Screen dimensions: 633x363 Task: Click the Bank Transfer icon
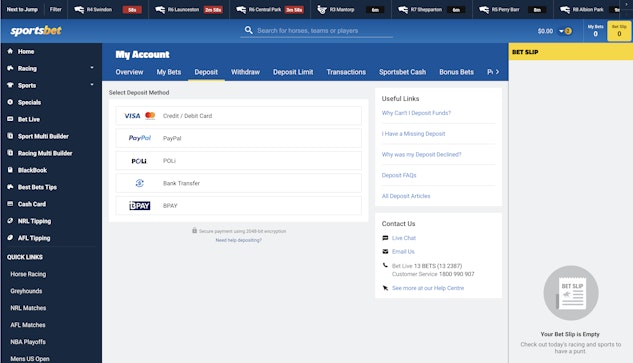point(140,183)
